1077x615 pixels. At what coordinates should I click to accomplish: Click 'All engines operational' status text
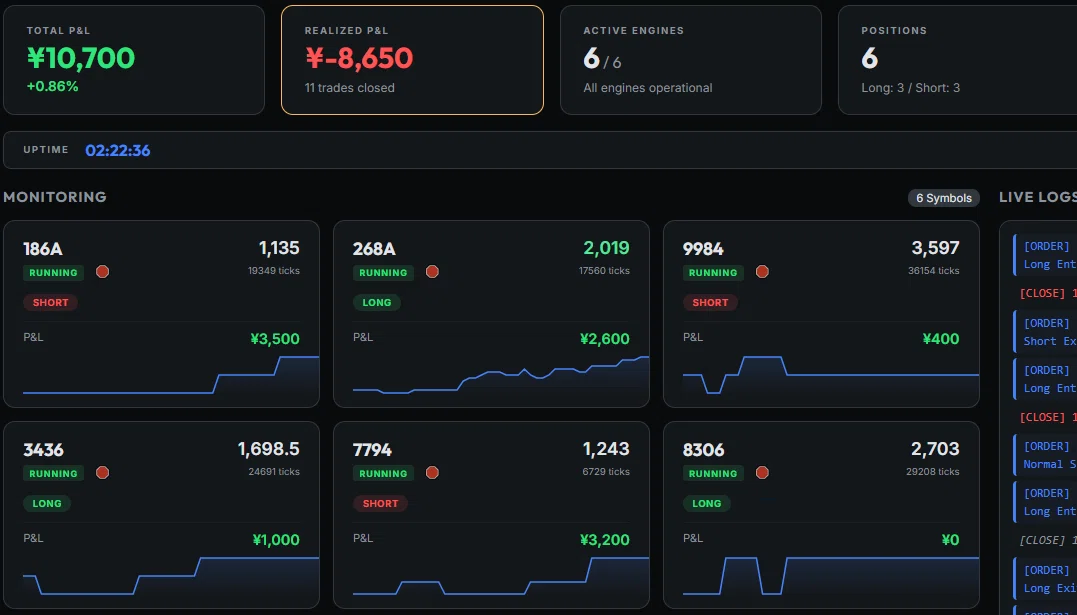(x=648, y=88)
